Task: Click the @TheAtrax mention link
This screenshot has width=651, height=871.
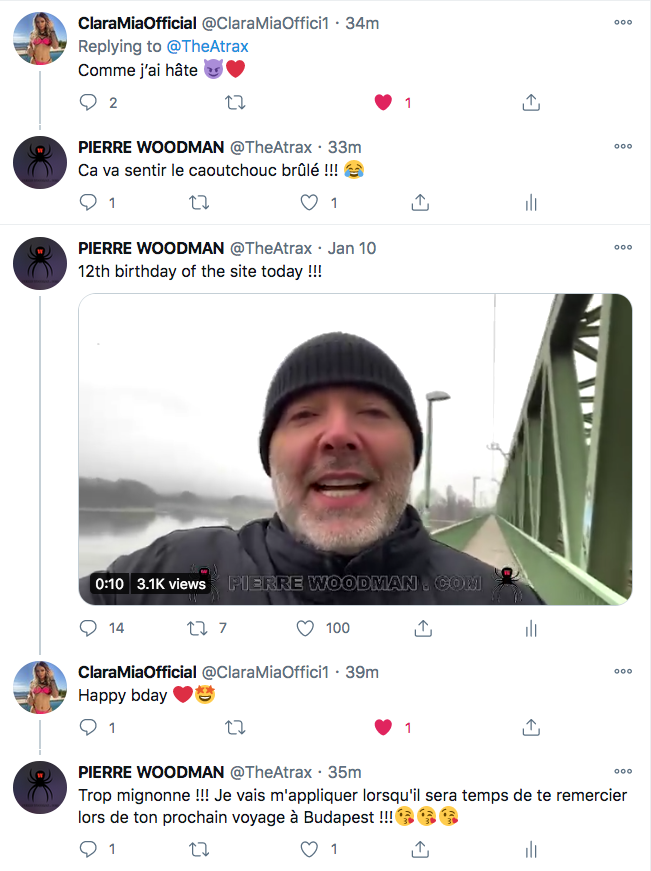Action: [x=213, y=45]
